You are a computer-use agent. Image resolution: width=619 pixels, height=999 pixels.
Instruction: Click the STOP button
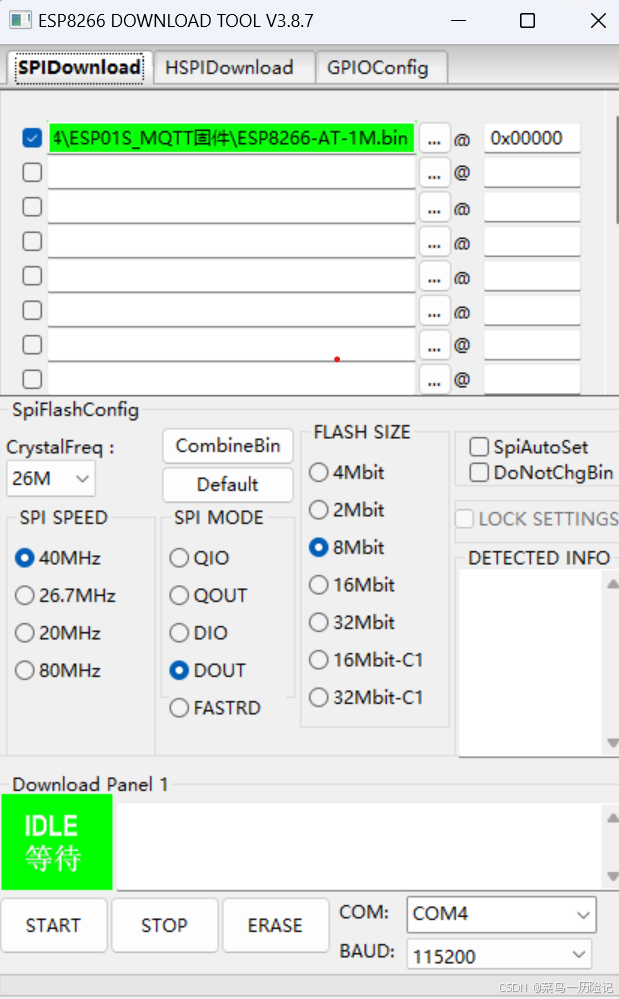pos(164,925)
